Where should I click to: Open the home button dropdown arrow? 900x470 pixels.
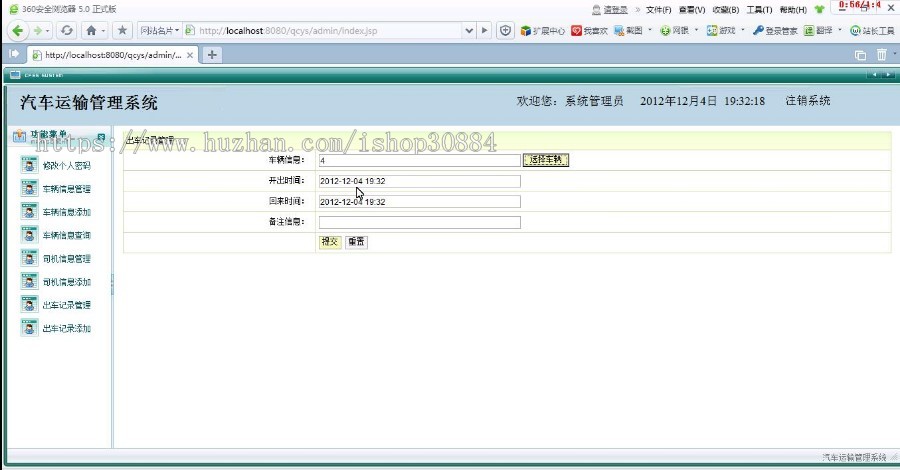coord(103,30)
